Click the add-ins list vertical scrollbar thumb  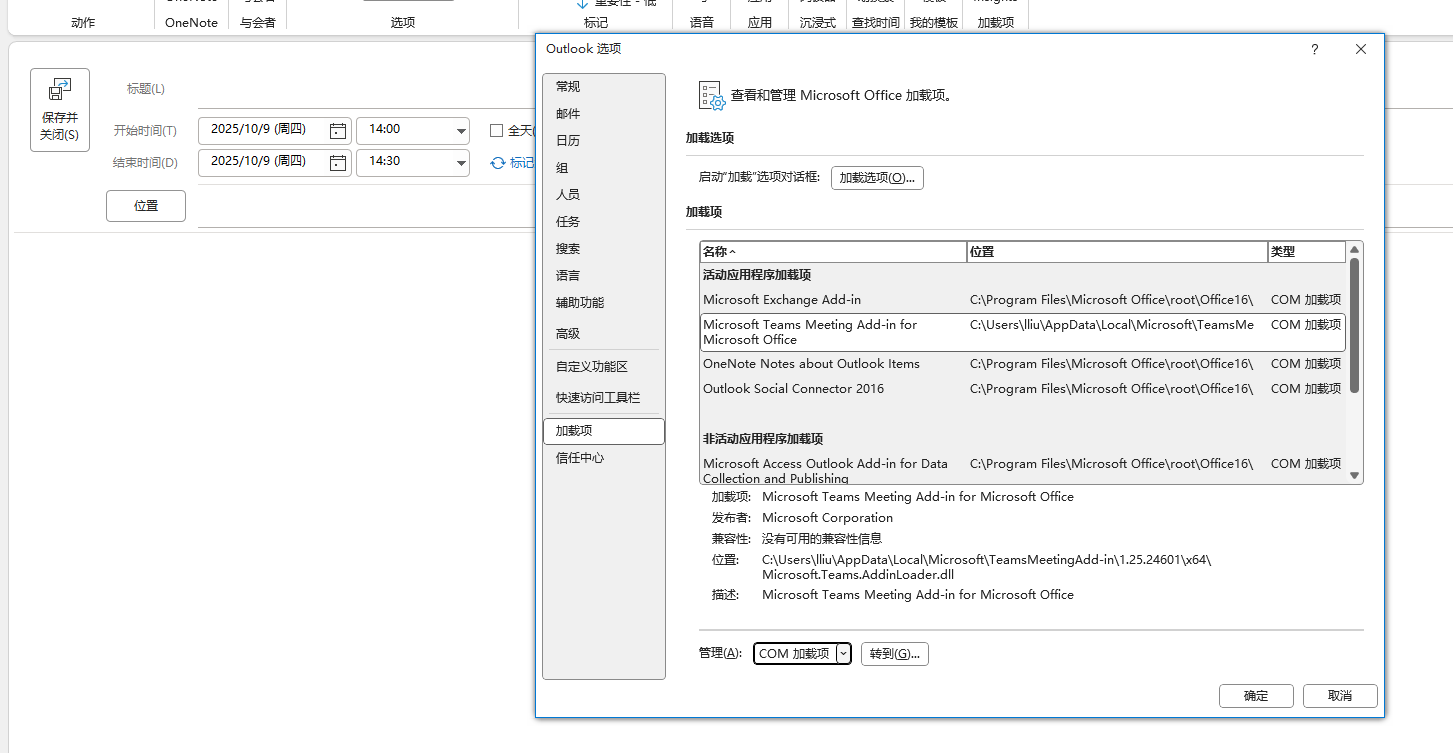pos(1355,325)
